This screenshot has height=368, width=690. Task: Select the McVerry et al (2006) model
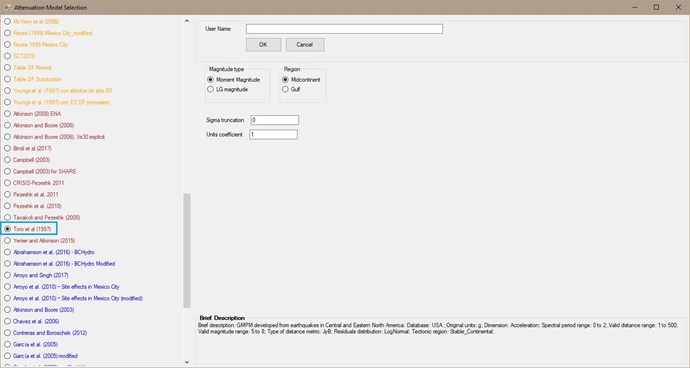point(31,21)
